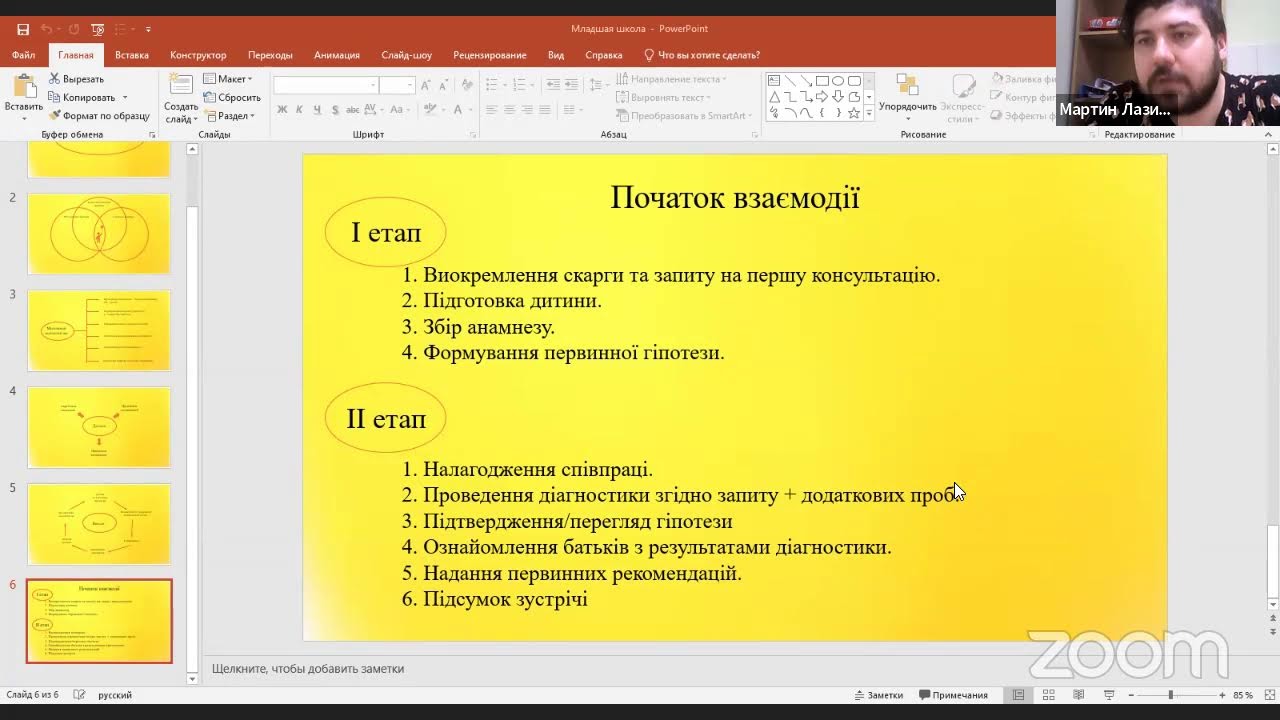The height and width of the screenshot is (720, 1280).
Task: Click the zoom slider handle
Action: click(x=1170, y=695)
